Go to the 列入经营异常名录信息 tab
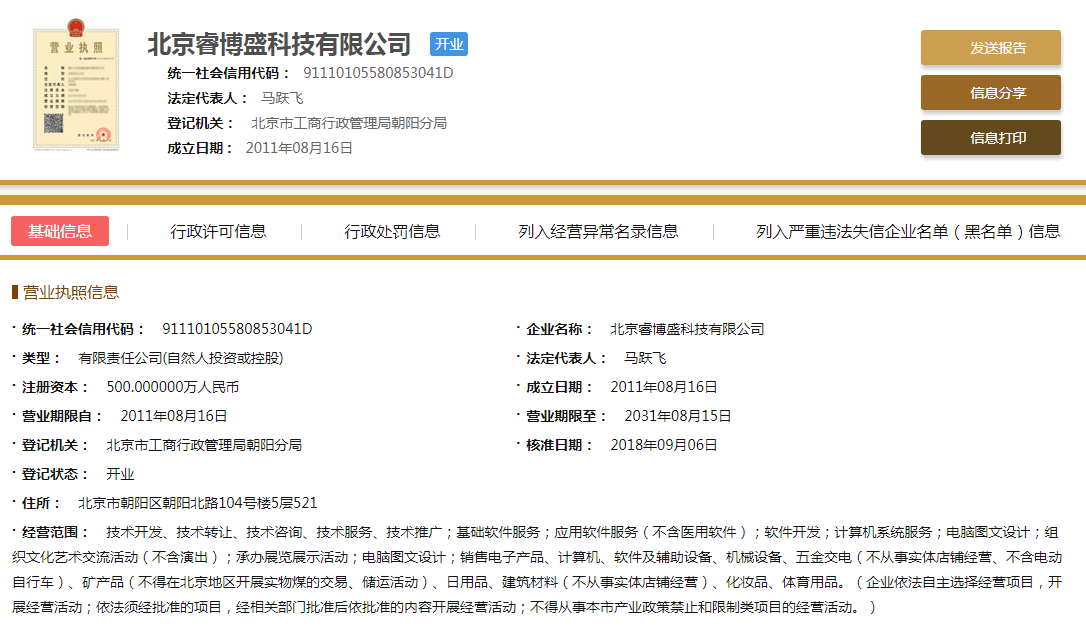 [x=598, y=231]
